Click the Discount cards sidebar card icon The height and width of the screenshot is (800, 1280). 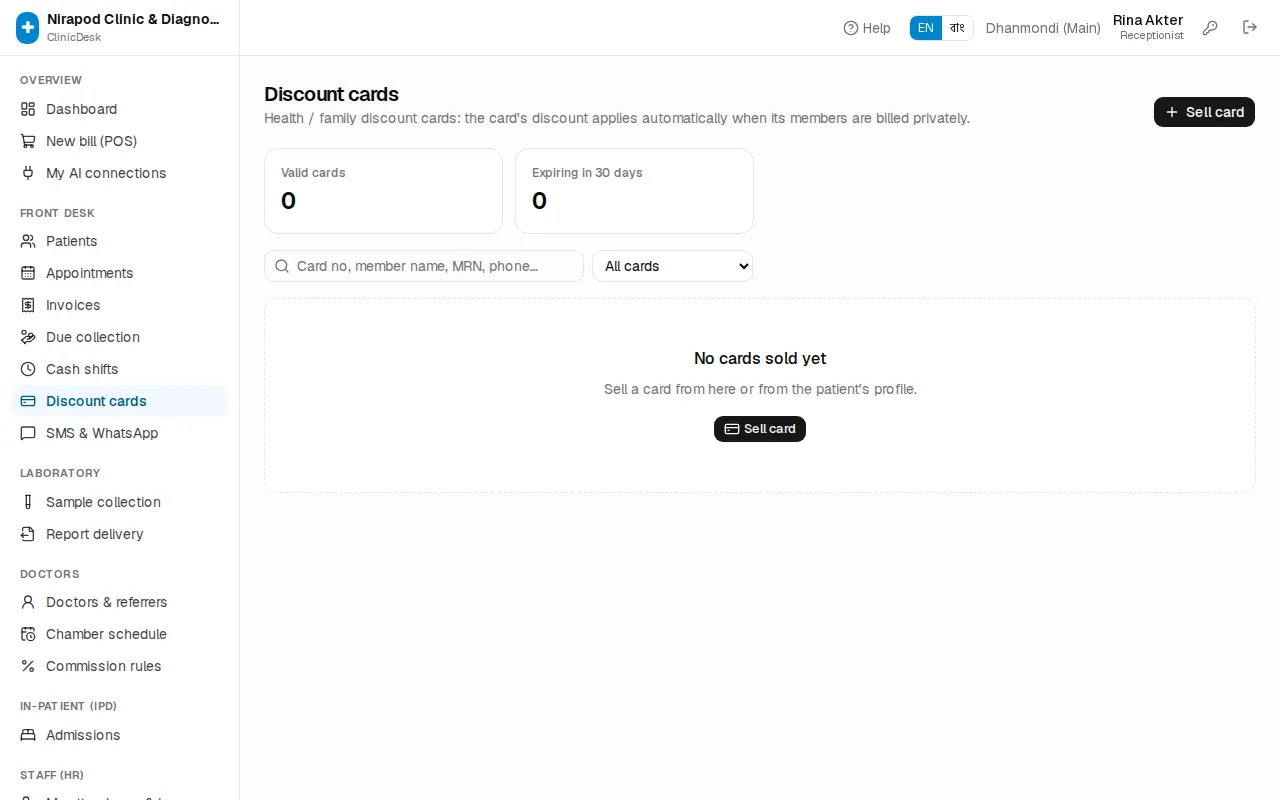point(28,401)
